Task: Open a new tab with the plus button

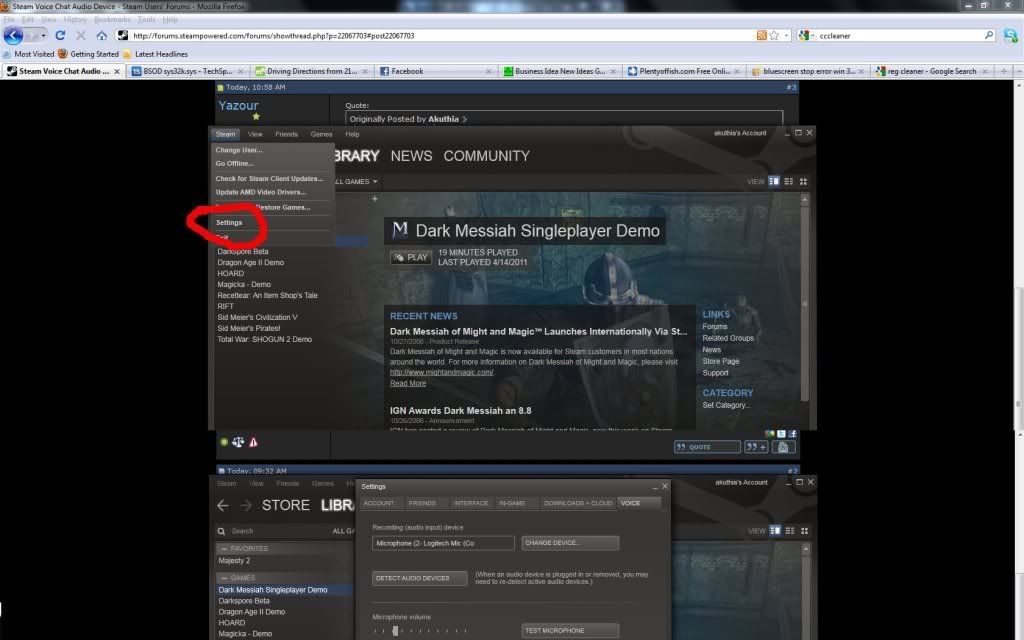Action: 1004,71
